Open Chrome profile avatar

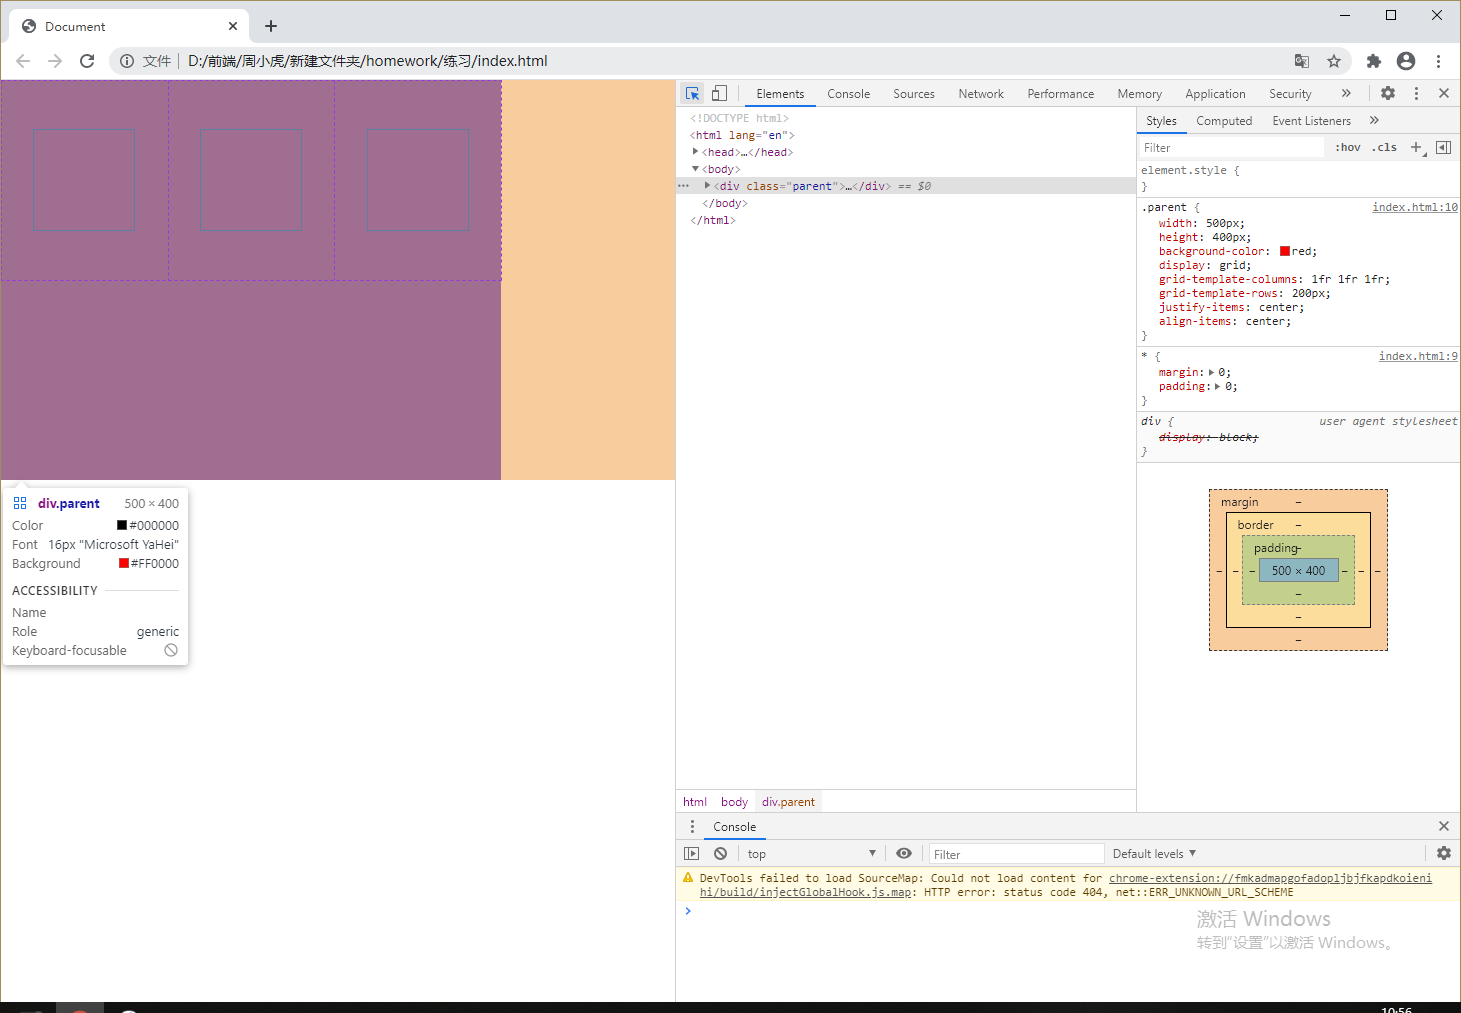pos(1406,61)
